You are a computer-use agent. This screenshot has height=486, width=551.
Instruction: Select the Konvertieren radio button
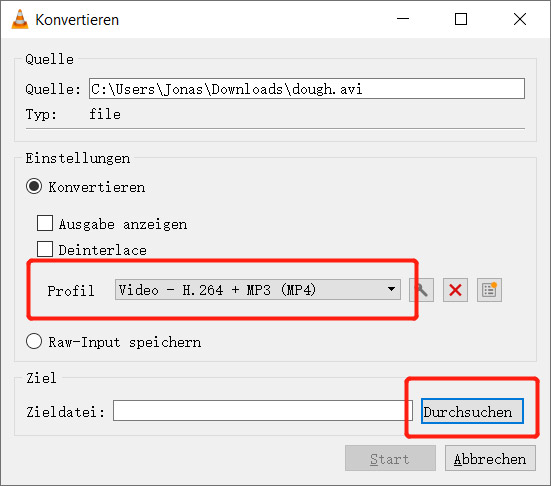(x=34, y=187)
